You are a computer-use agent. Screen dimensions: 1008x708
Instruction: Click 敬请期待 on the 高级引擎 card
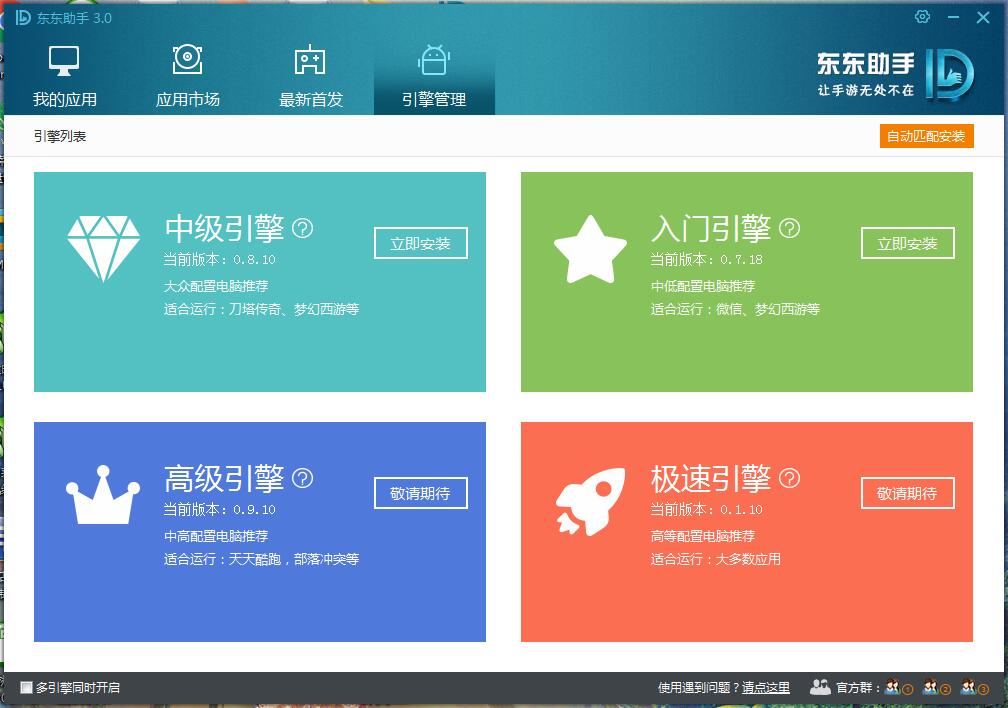pyautogui.click(x=420, y=493)
